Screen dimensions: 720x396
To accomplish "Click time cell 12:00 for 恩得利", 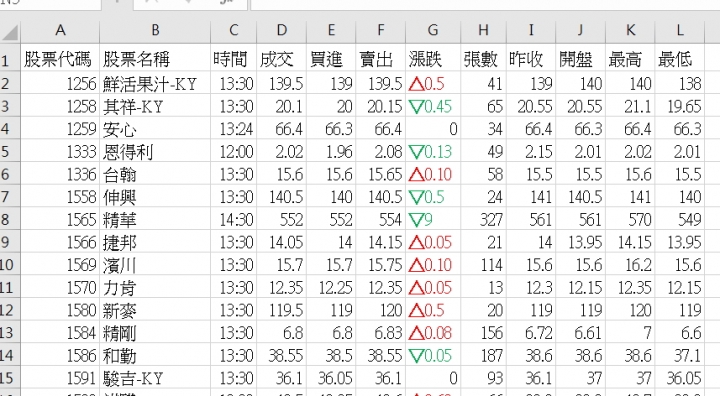I will (x=234, y=152).
